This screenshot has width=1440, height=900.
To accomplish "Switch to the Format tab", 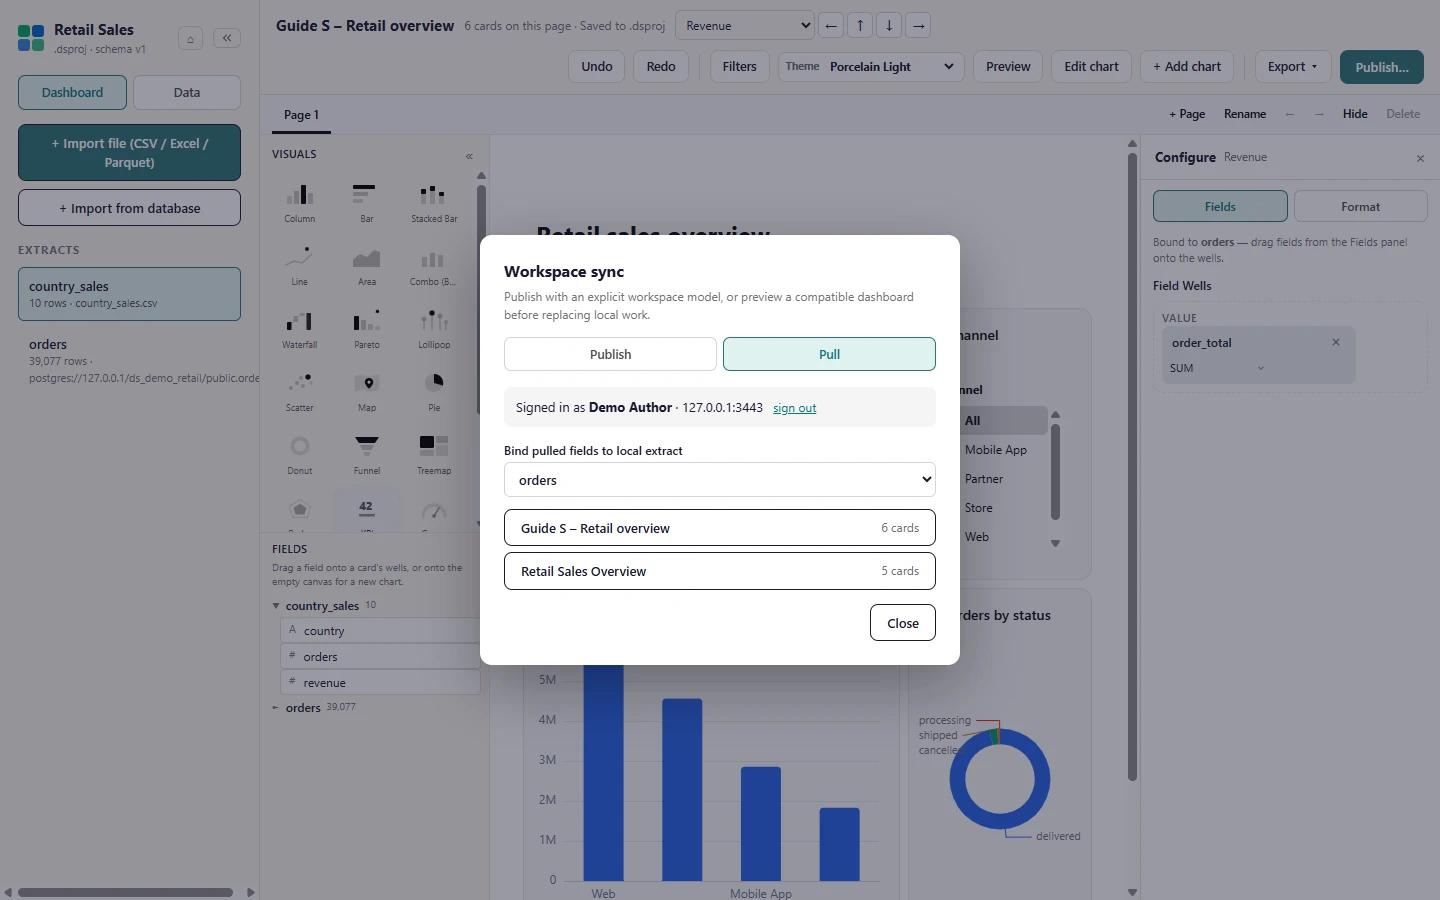I will (x=1360, y=206).
